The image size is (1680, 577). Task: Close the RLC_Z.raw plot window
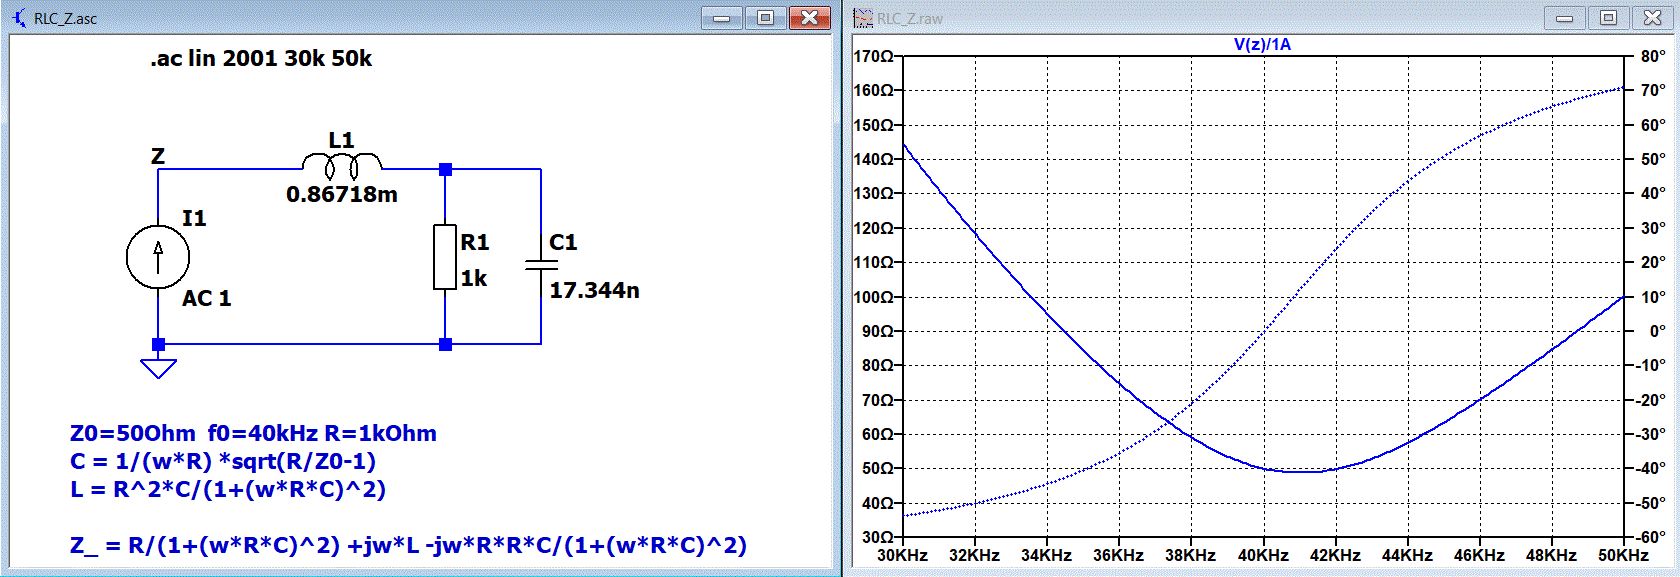[x=1652, y=18]
